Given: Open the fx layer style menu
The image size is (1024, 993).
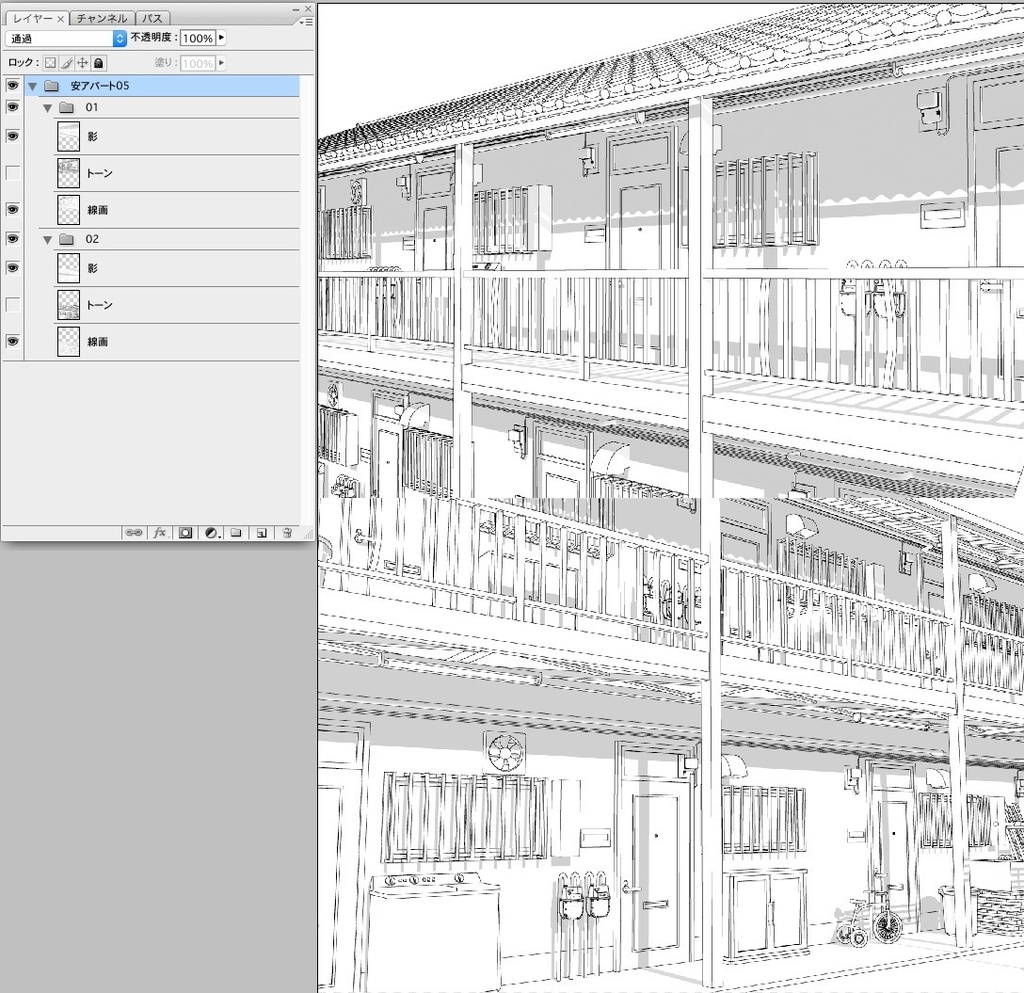Looking at the screenshot, I should click(x=160, y=533).
